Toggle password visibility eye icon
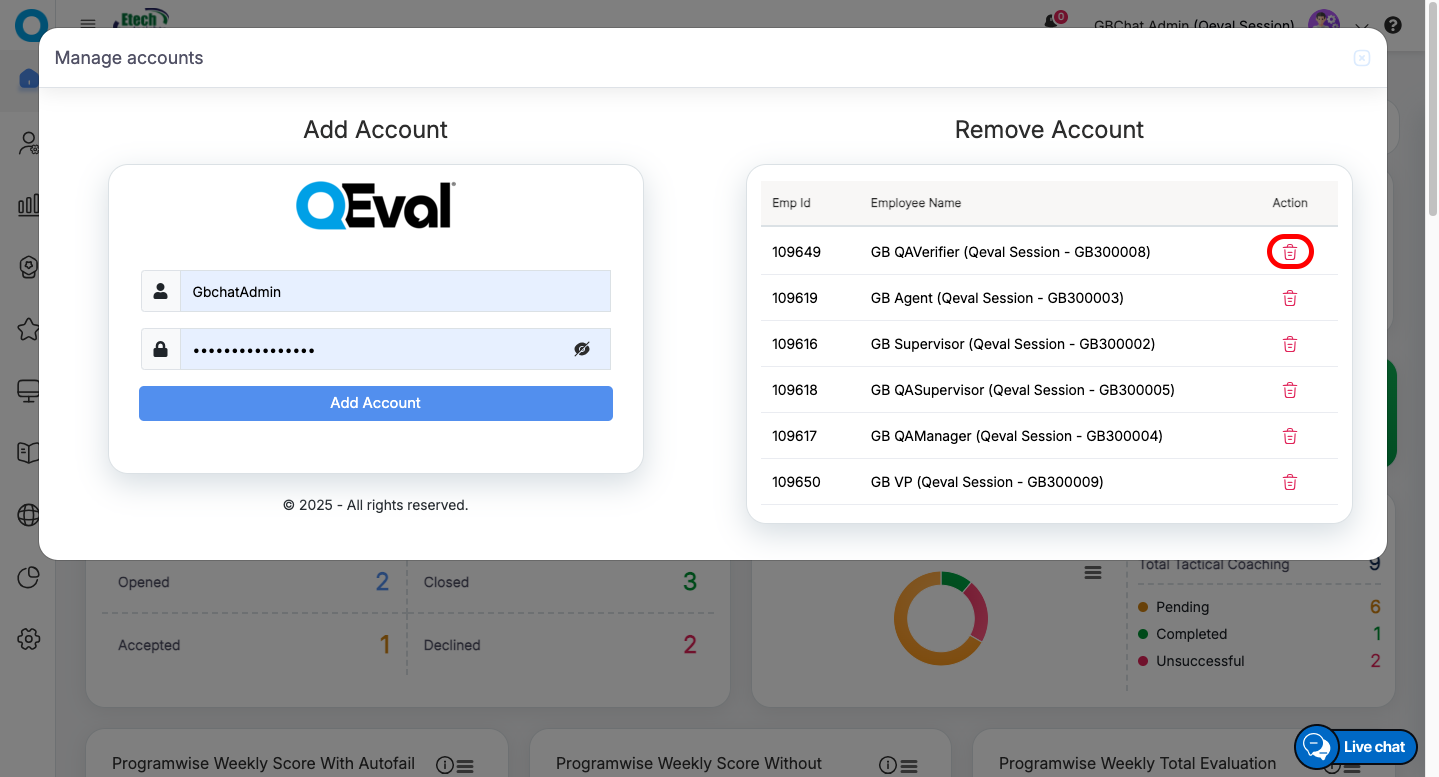This screenshot has width=1439, height=777. coord(582,349)
